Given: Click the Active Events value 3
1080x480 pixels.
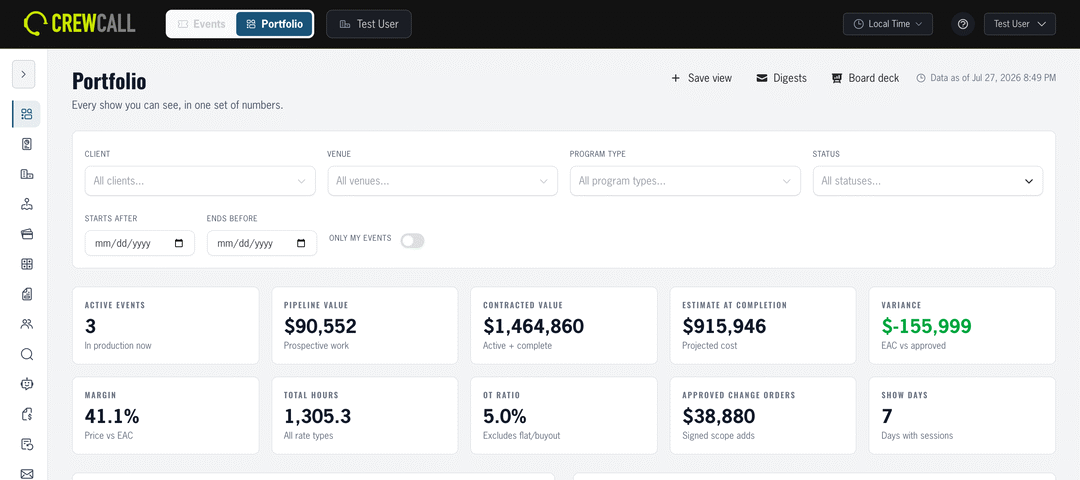Looking at the screenshot, I should [x=90, y=326].
